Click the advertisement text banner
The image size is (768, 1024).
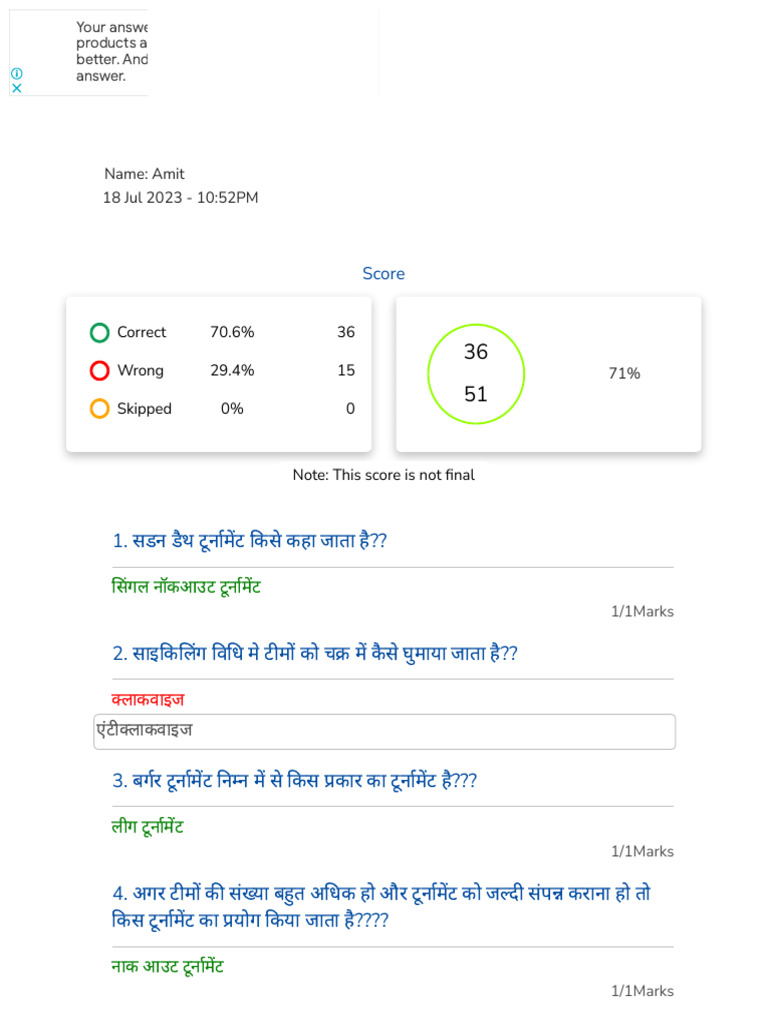[x=112, y=52]
